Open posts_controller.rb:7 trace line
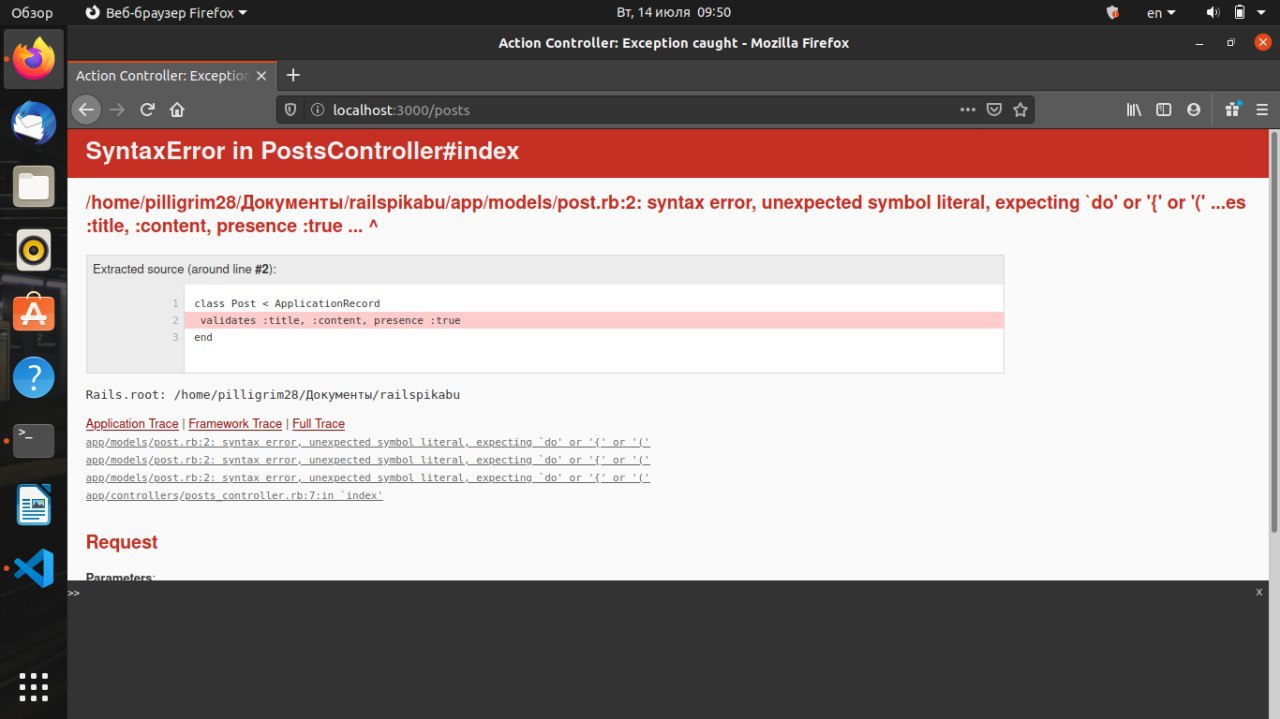 tap(234, 496)
